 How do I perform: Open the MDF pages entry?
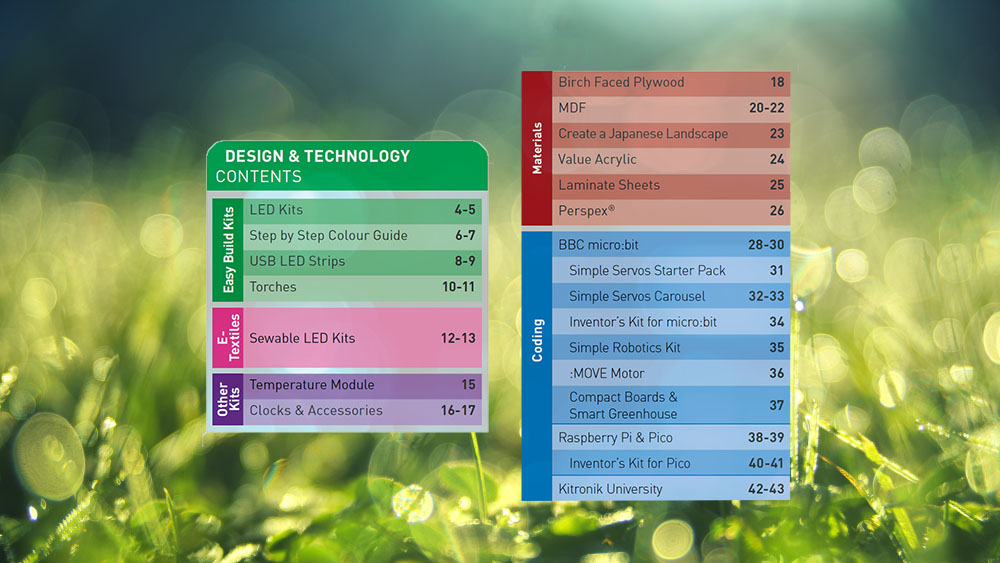click(670, 108)
